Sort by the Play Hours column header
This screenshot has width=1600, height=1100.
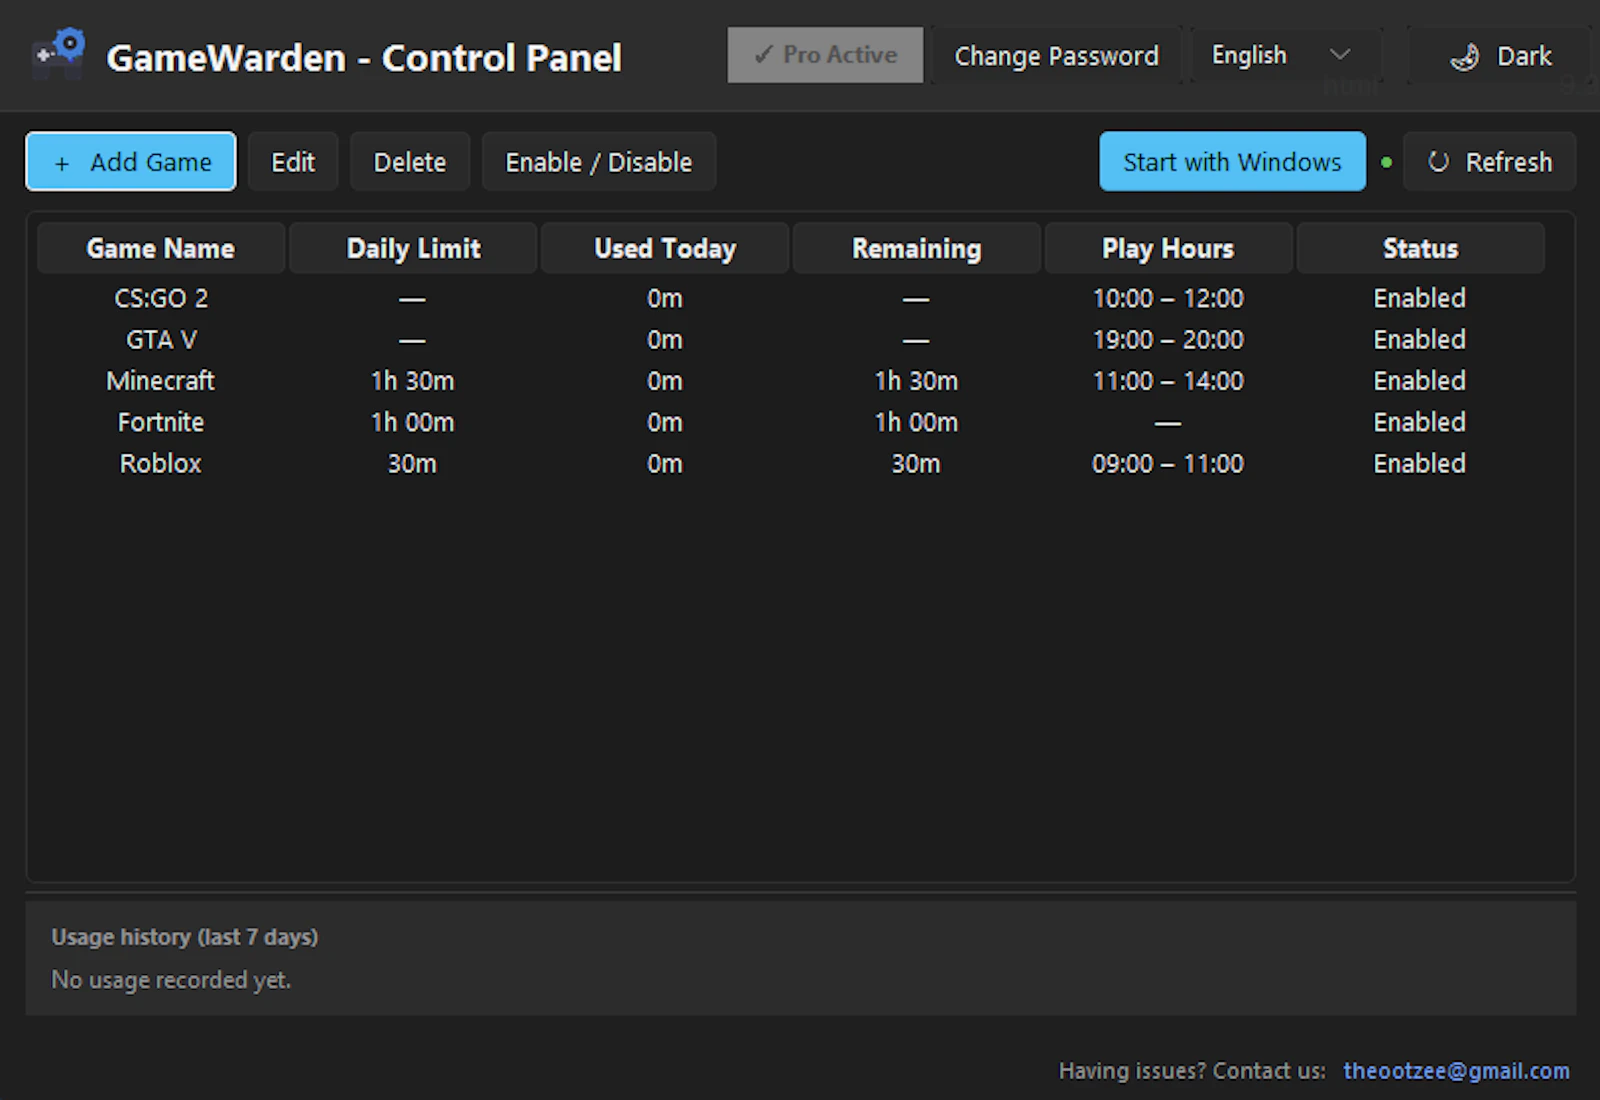tap(1168, 248)
